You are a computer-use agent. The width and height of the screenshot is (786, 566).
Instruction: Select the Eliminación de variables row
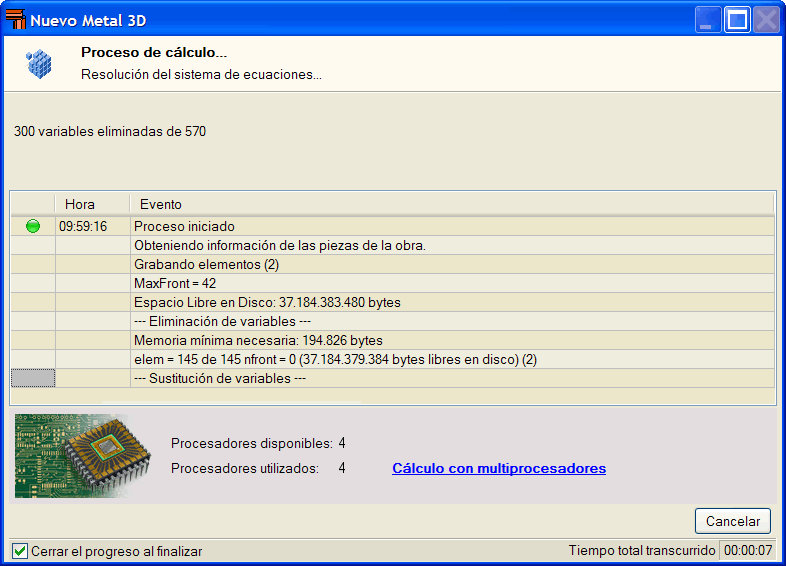(x=392, y=322)
